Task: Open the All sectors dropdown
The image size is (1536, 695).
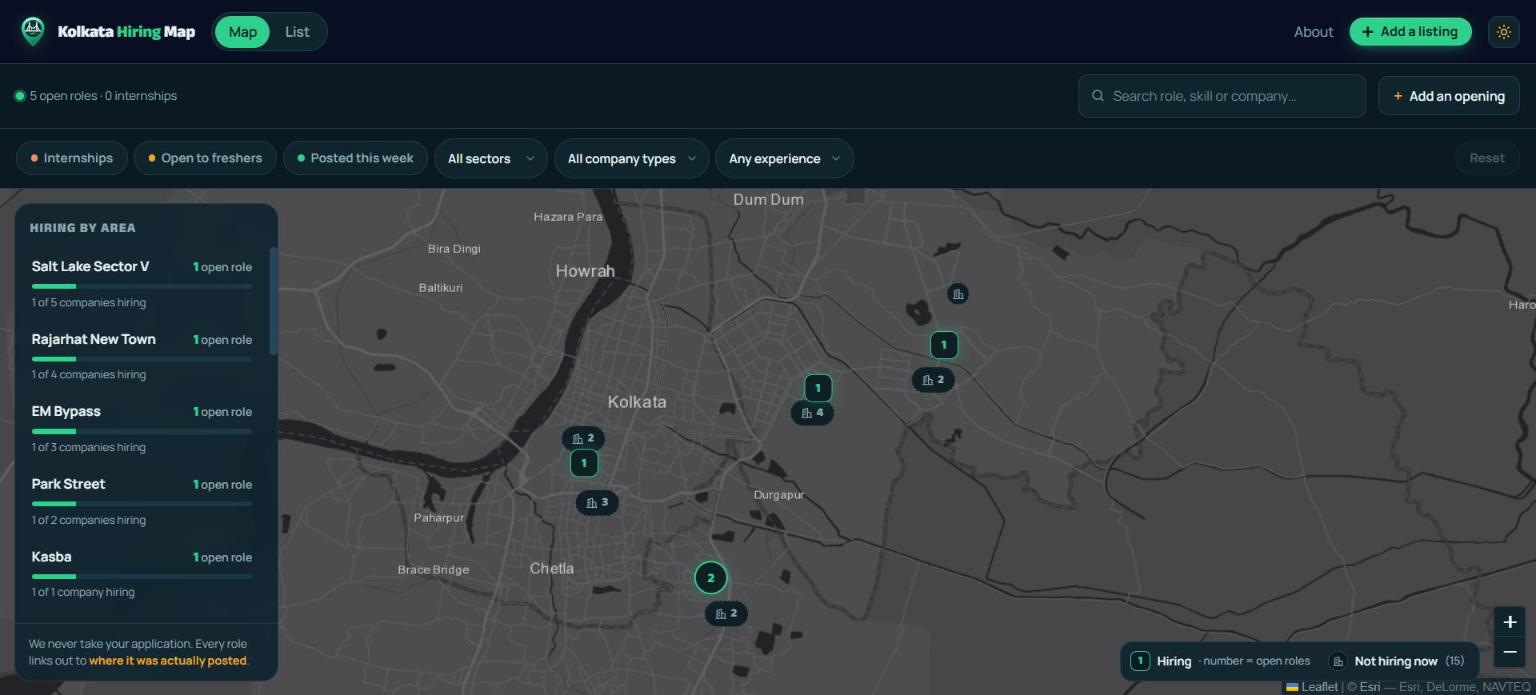Action: [x=491, y=159]
